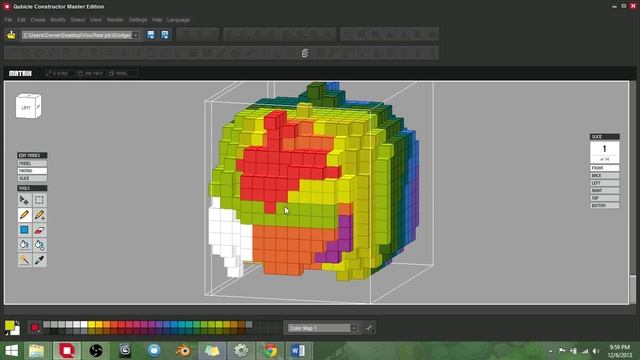The width and height of the screenshot is (640, 360).
Task: Select the eraser tool
Action: pos(39,230)
